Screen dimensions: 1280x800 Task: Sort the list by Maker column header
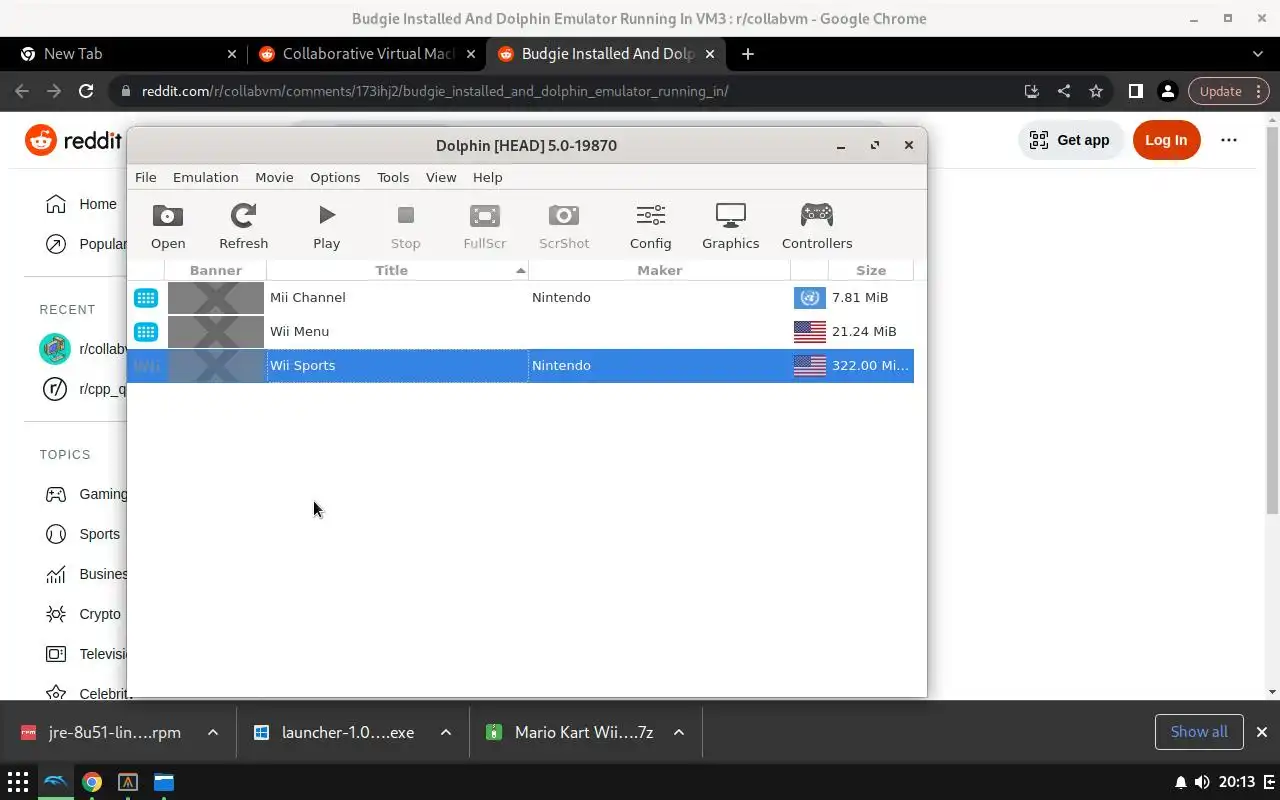point(659,270)
